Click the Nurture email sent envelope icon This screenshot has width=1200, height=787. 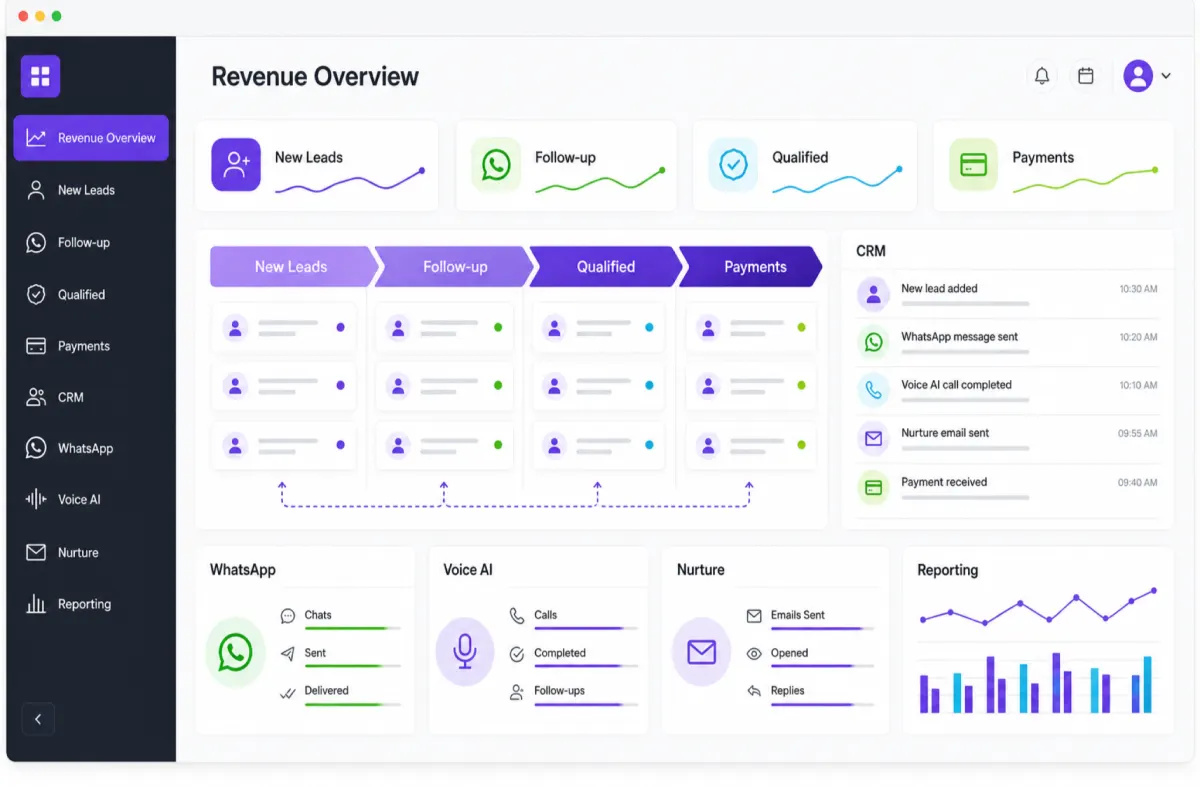pyautogui.click(x=873, y=438)
